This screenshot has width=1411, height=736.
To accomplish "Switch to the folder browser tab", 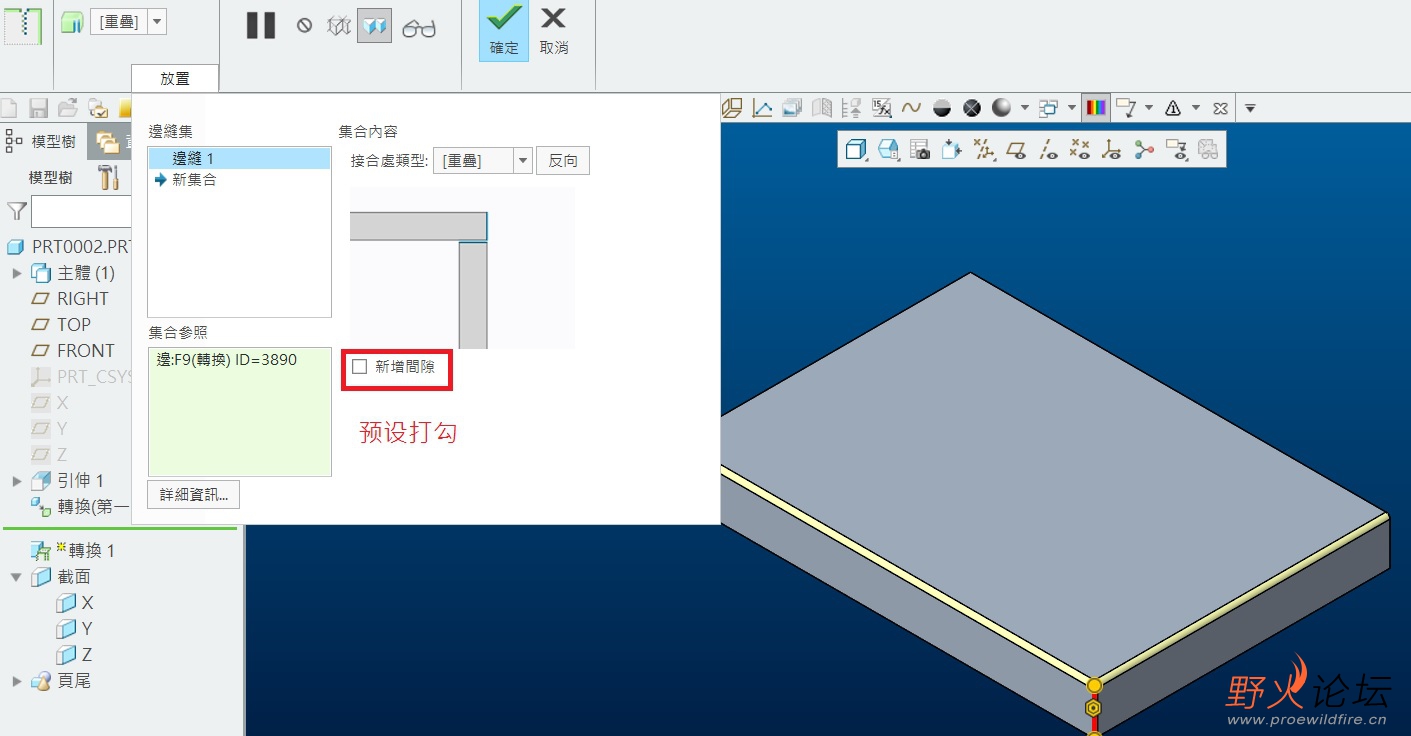I will click(109, 143).
